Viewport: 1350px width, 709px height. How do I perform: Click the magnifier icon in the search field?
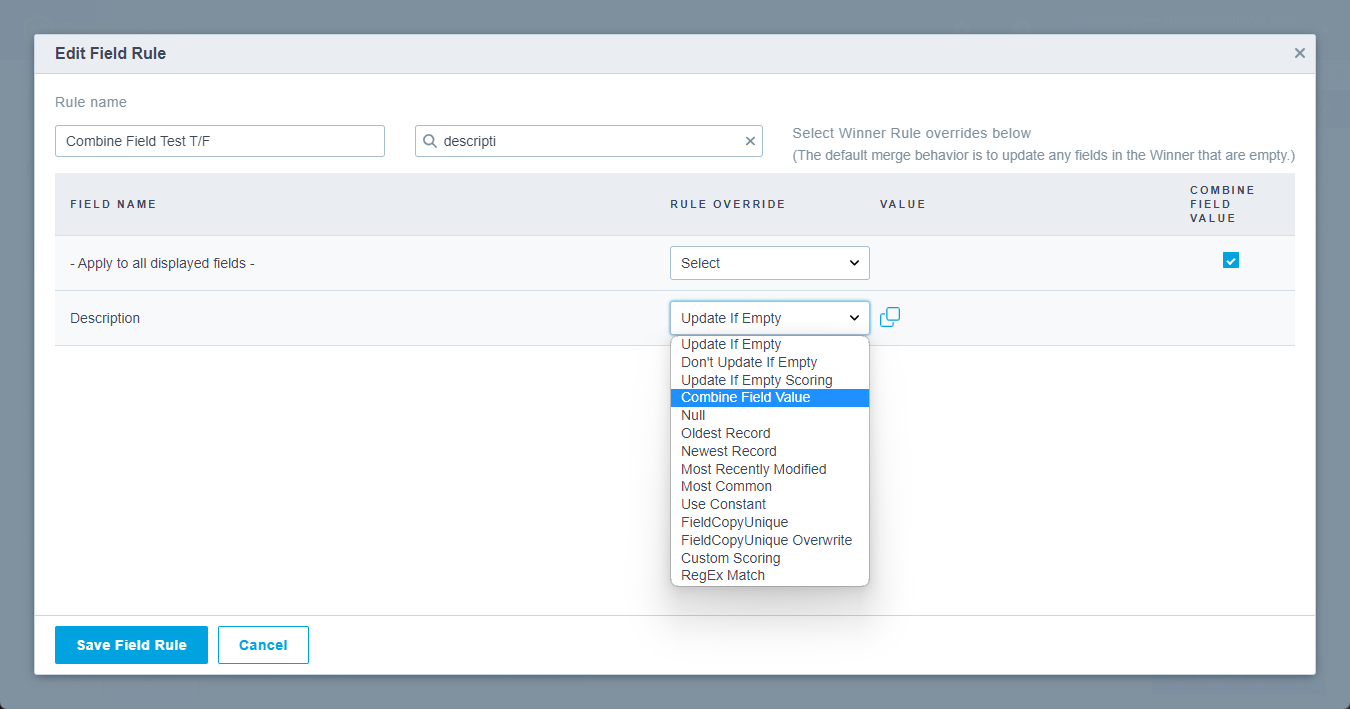coord(431,140)
